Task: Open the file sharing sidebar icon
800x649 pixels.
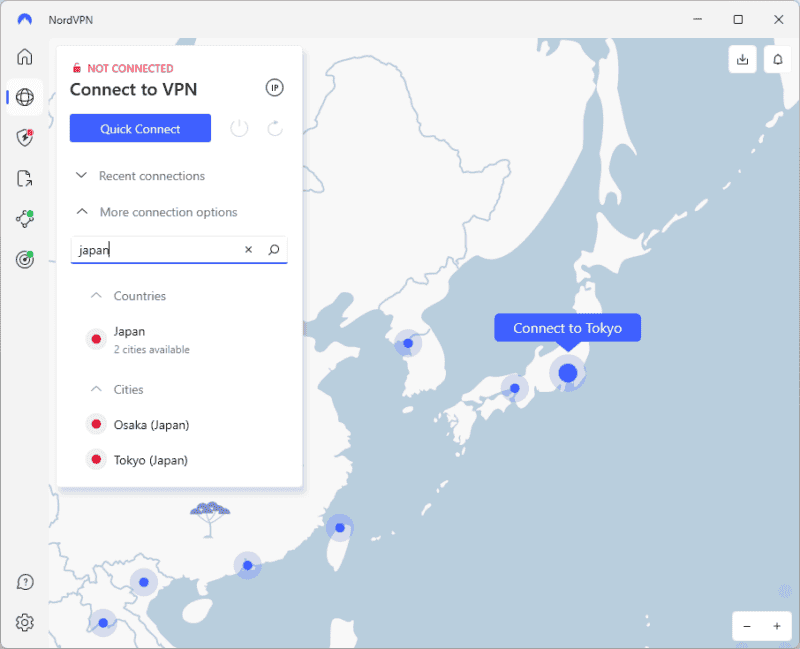Action: pyautogui.click(x=24, y=179)
